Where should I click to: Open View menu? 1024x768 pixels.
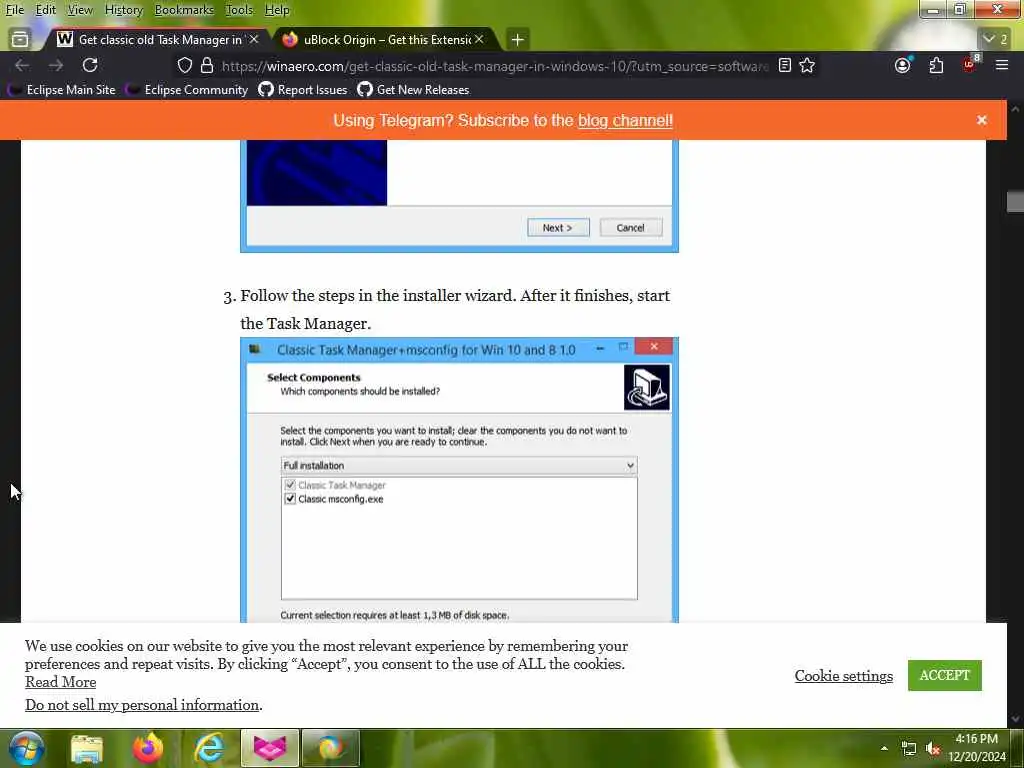pyautogui.click(x=80, y=10)
